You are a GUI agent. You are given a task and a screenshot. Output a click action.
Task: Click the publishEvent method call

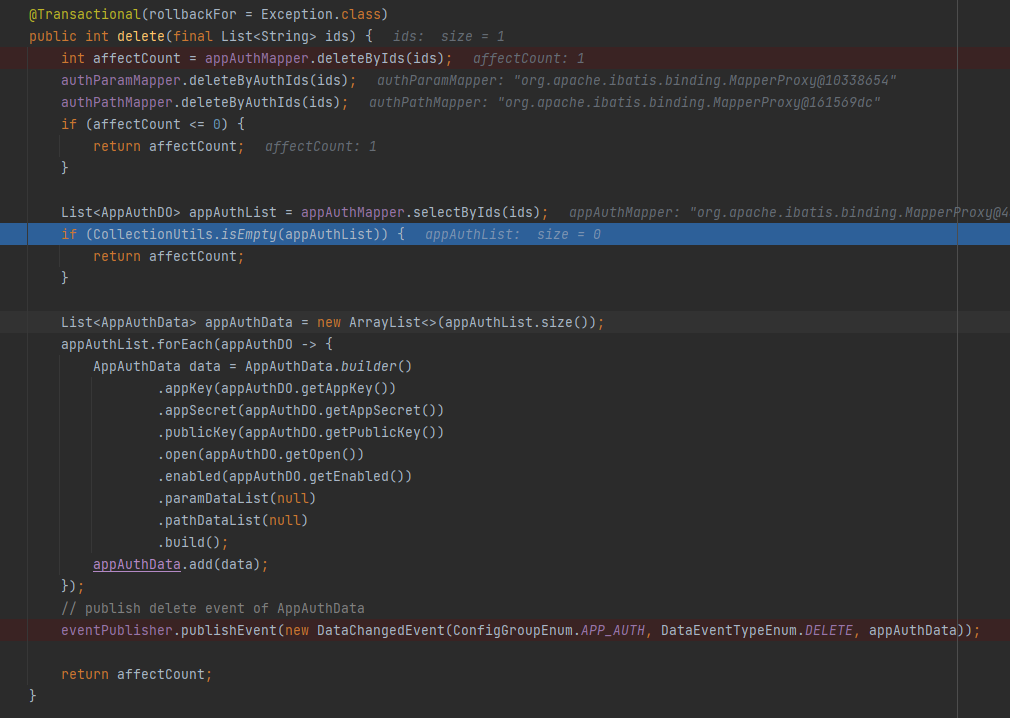click(x=229, y=630)
